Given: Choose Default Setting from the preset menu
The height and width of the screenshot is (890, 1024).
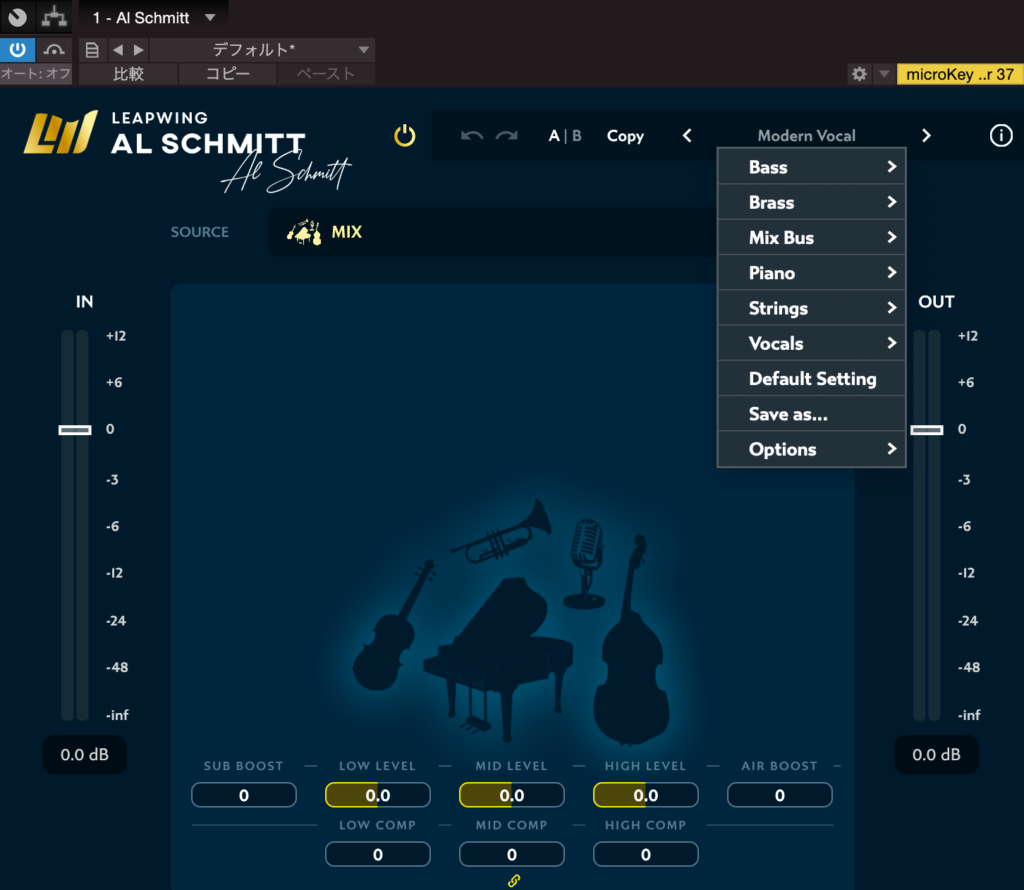Looking at the screenshot, I should 811,379.
